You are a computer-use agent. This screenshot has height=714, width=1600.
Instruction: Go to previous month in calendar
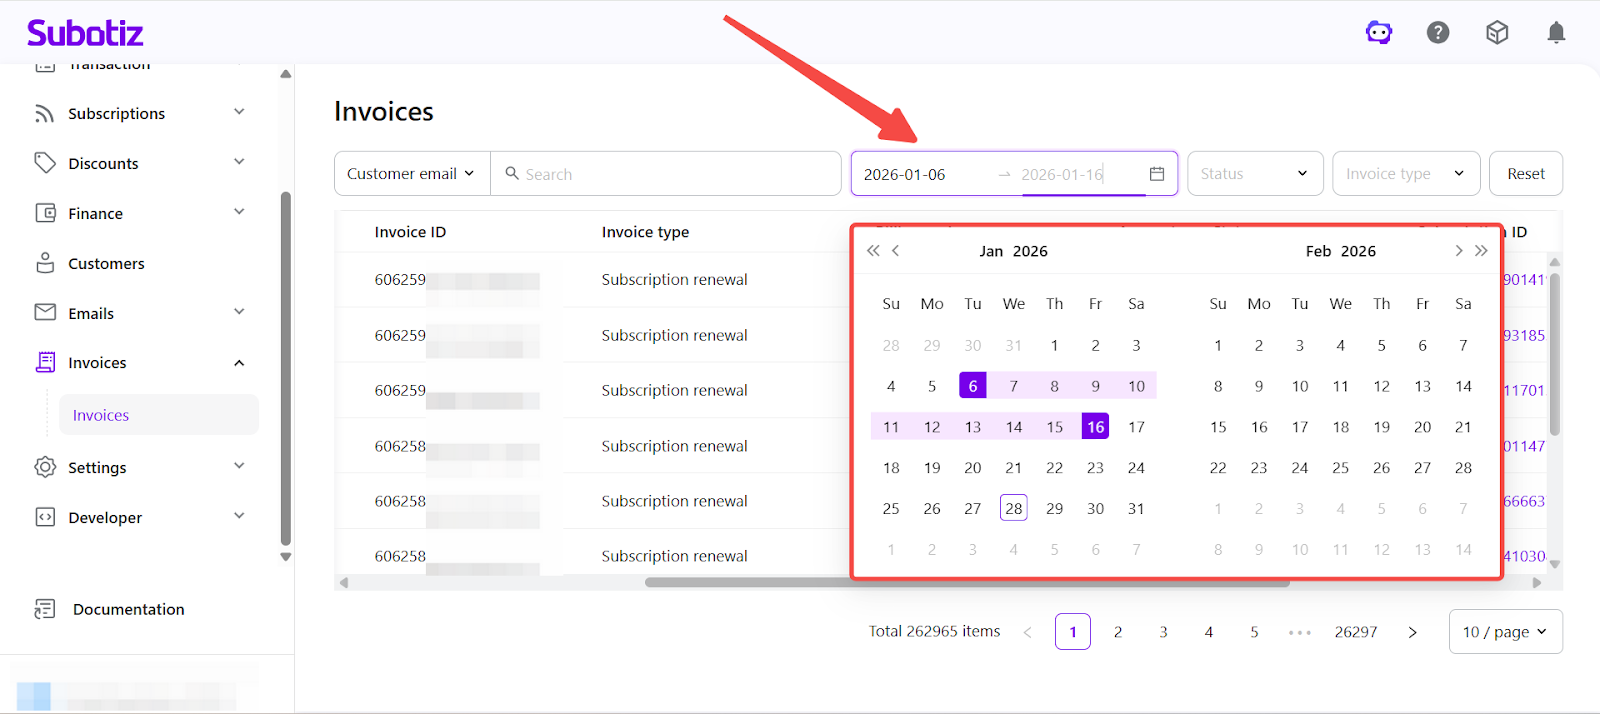(x=896, y=251)
